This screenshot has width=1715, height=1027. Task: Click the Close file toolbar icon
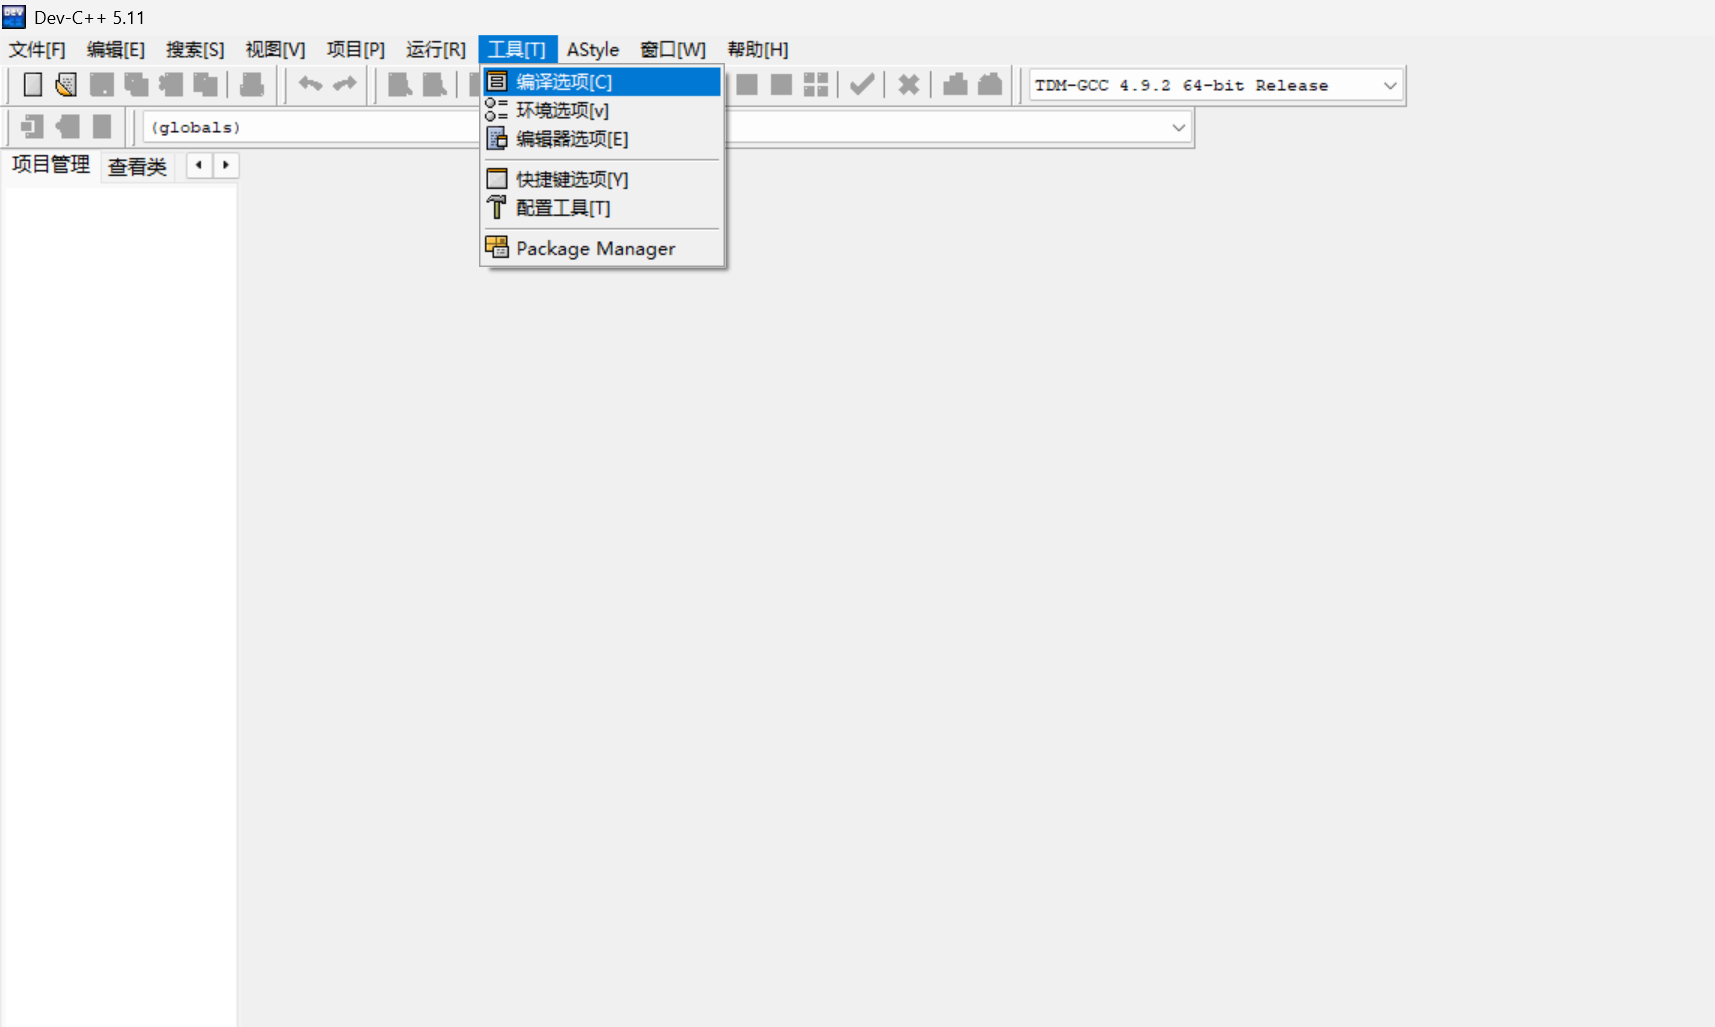pos(171,85)
